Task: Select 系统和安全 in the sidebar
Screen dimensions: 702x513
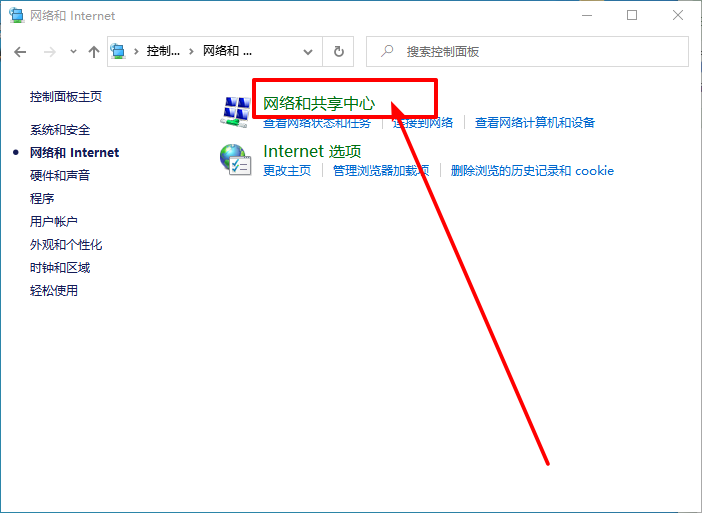Action: click(60, 130)
